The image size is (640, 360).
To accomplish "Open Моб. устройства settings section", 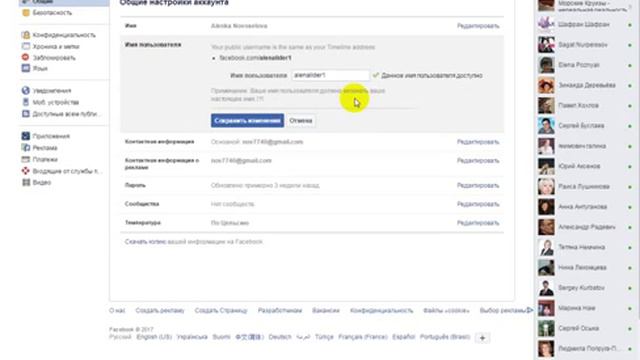I will click(56, 102).
